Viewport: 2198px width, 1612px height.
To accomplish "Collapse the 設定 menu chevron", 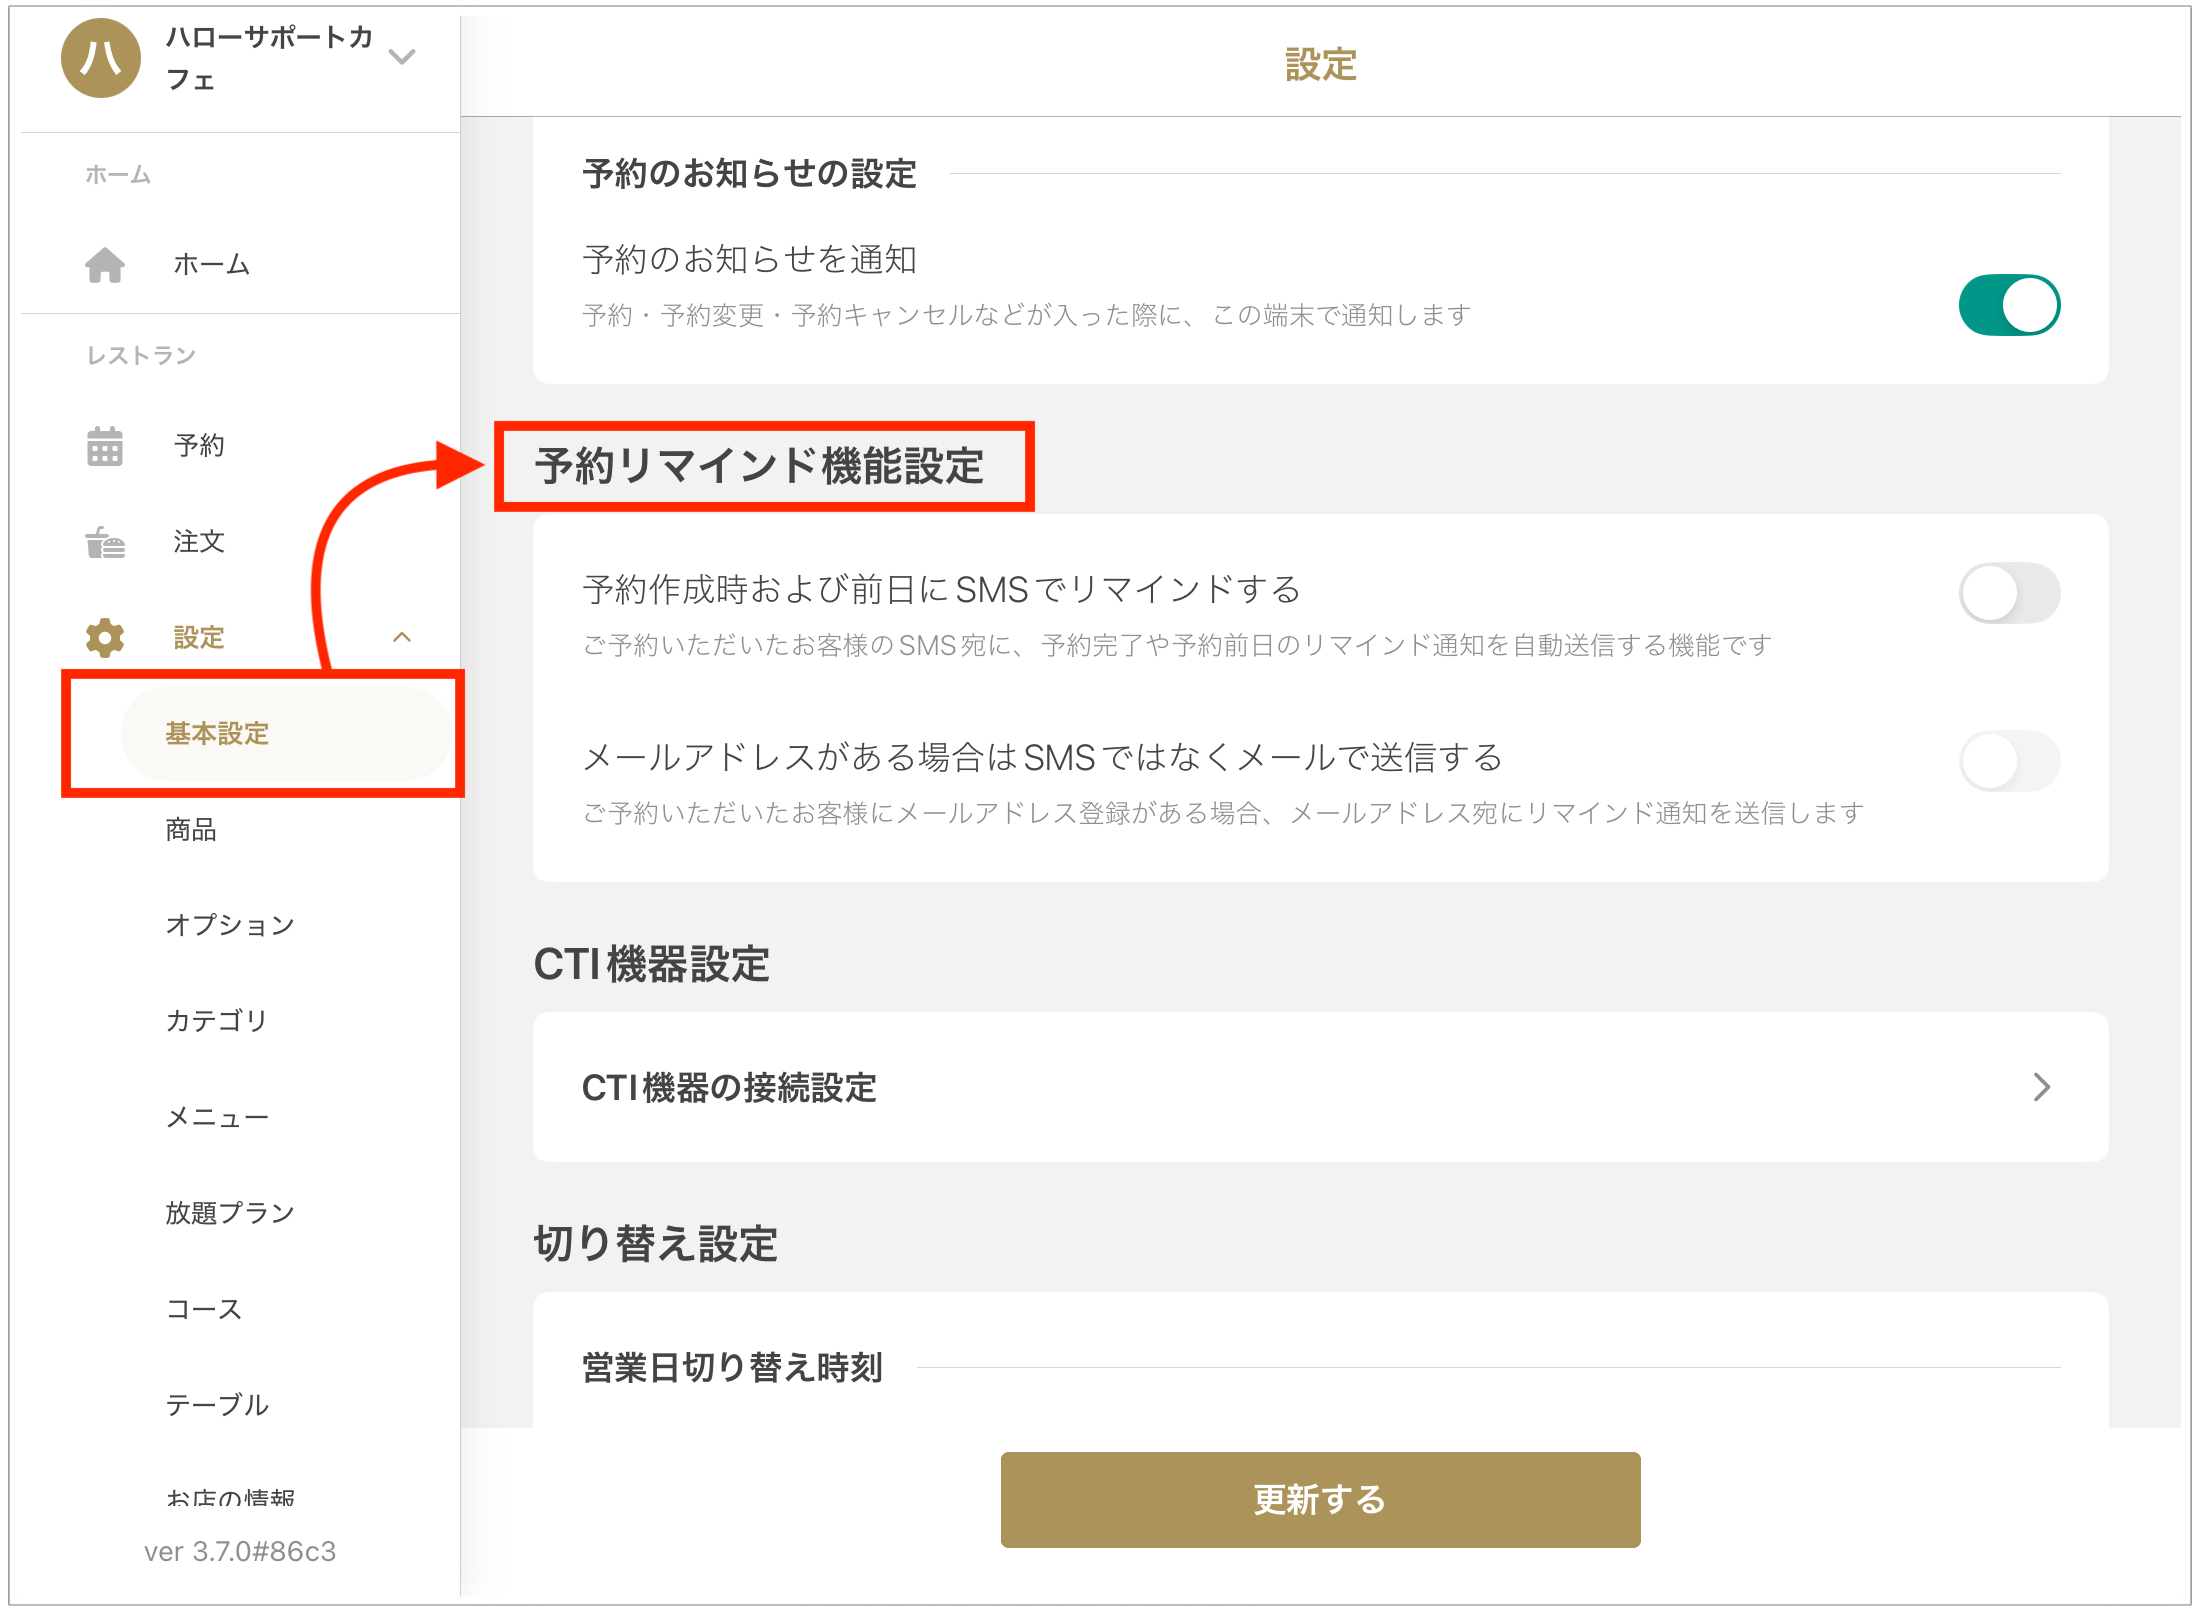I will click(402, 637).
